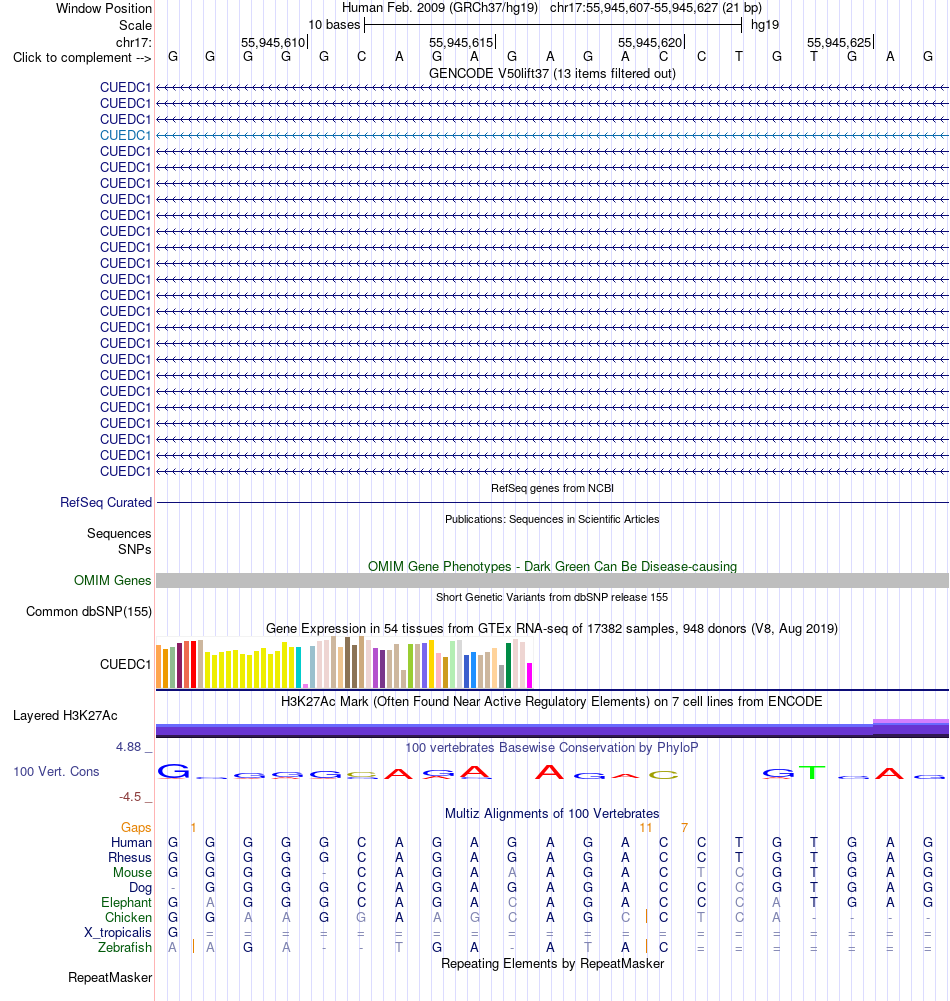Click the 'chr17:55,945,607-55,945,627 (21 bp)' position text
Viewport: 950px width, 1001px height.
click(656, 8)
